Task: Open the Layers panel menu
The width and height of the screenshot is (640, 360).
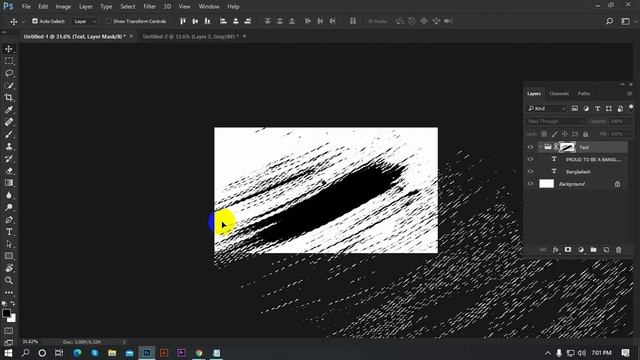Action: [x=629, y=93]
